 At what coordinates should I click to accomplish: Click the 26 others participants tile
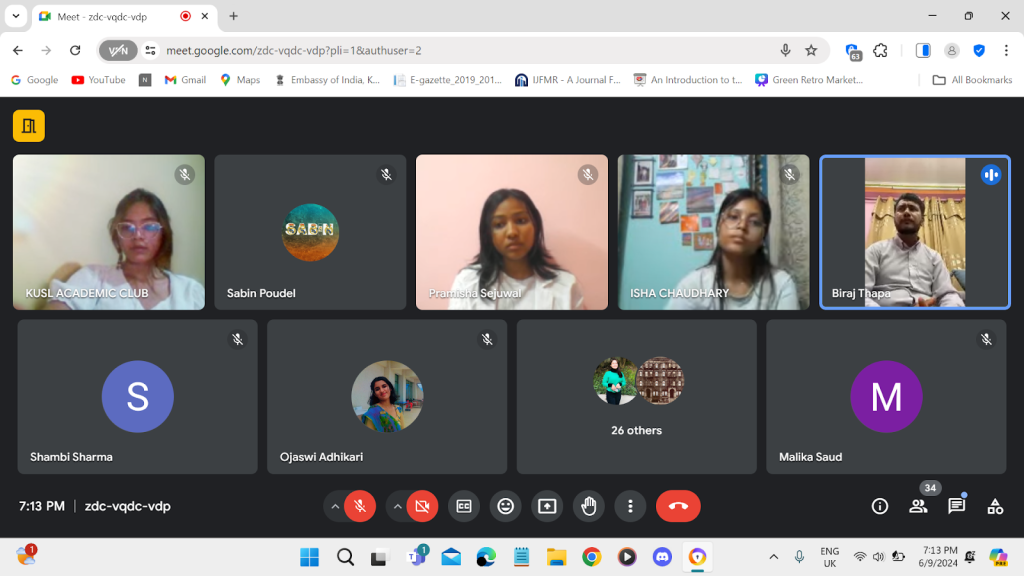636,397
